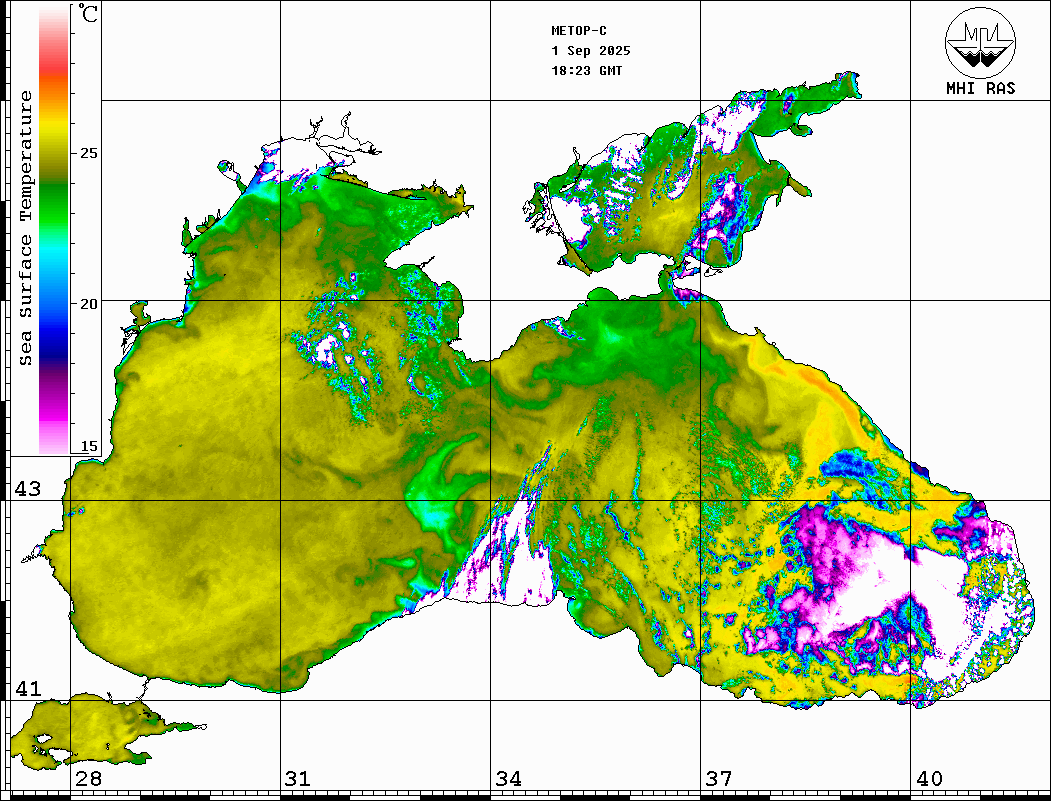Click latitude label "43"
This screenshot has height=801, width=1051.
[27, 489]
